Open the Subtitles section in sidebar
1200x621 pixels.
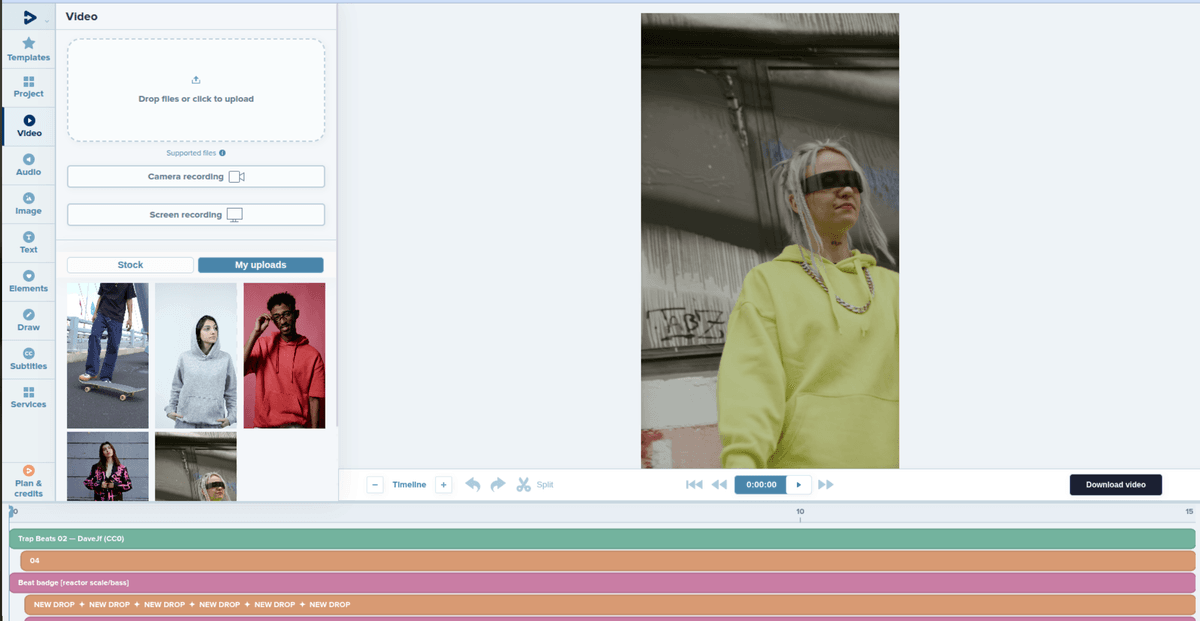coord(28,359)
